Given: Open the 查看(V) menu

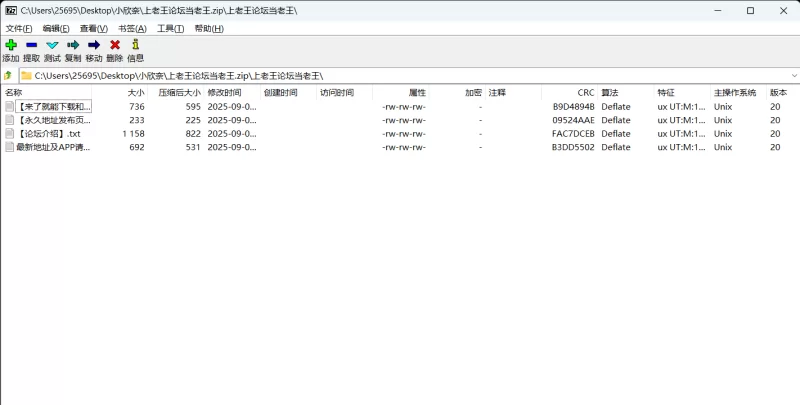Looking at the screenshot, I should [94, 29].
